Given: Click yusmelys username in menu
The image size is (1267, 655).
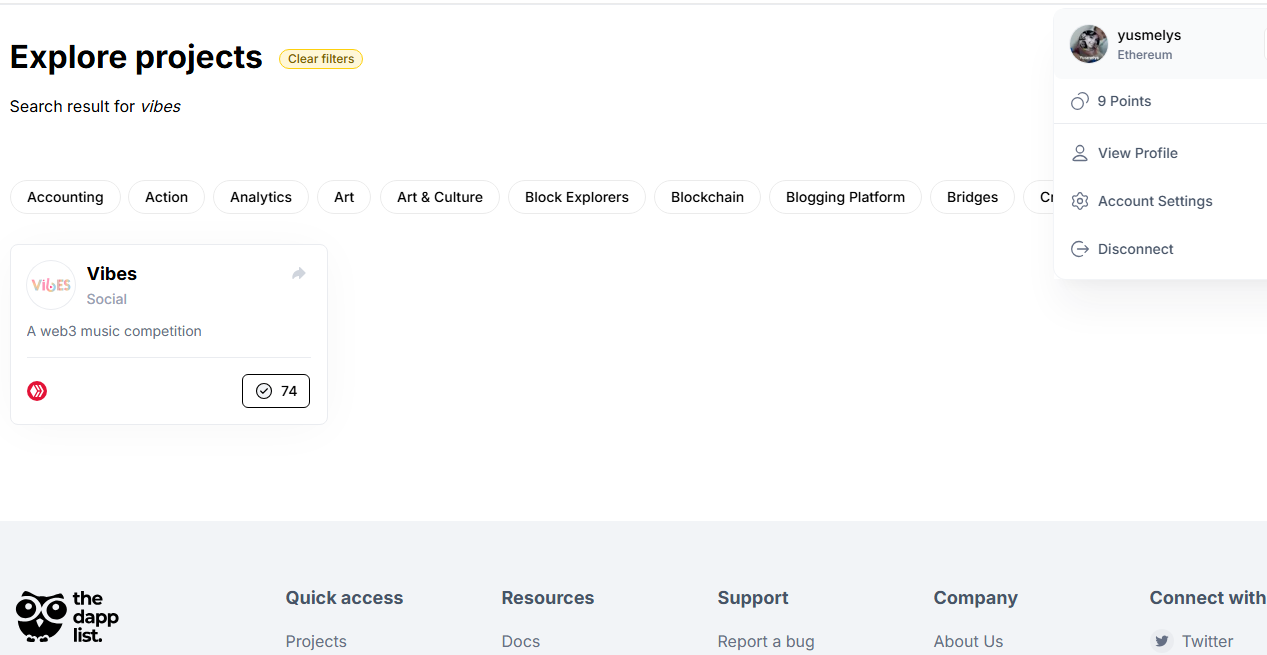Looking at the screenshot, I should coord(1149,35).
